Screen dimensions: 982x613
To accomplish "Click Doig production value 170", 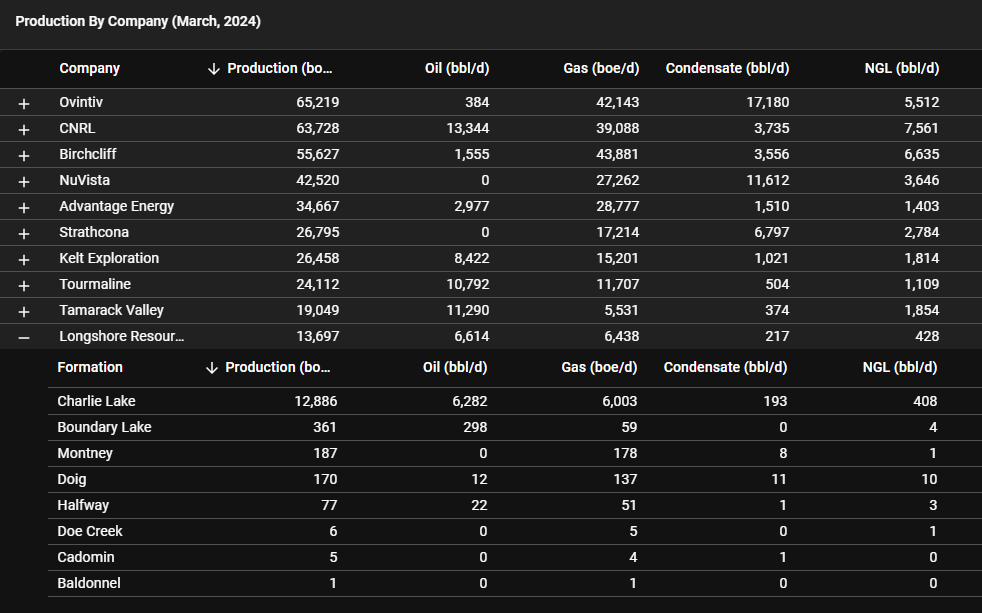I will click(325, 480).
